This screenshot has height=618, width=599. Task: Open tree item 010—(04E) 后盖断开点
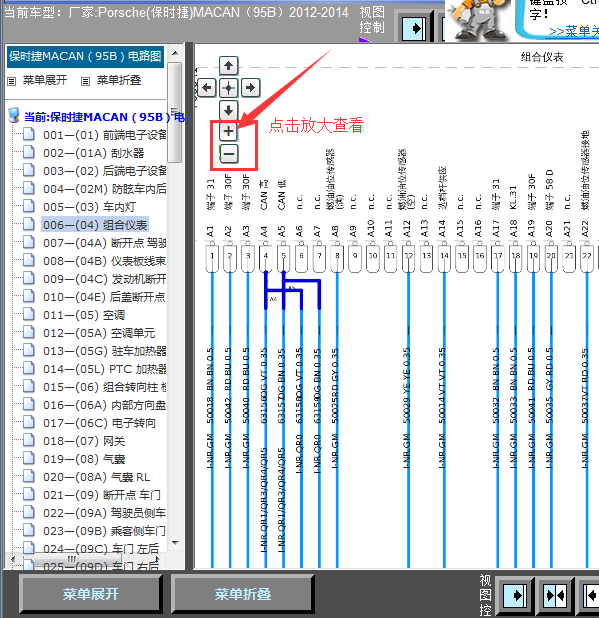(104, 297)
